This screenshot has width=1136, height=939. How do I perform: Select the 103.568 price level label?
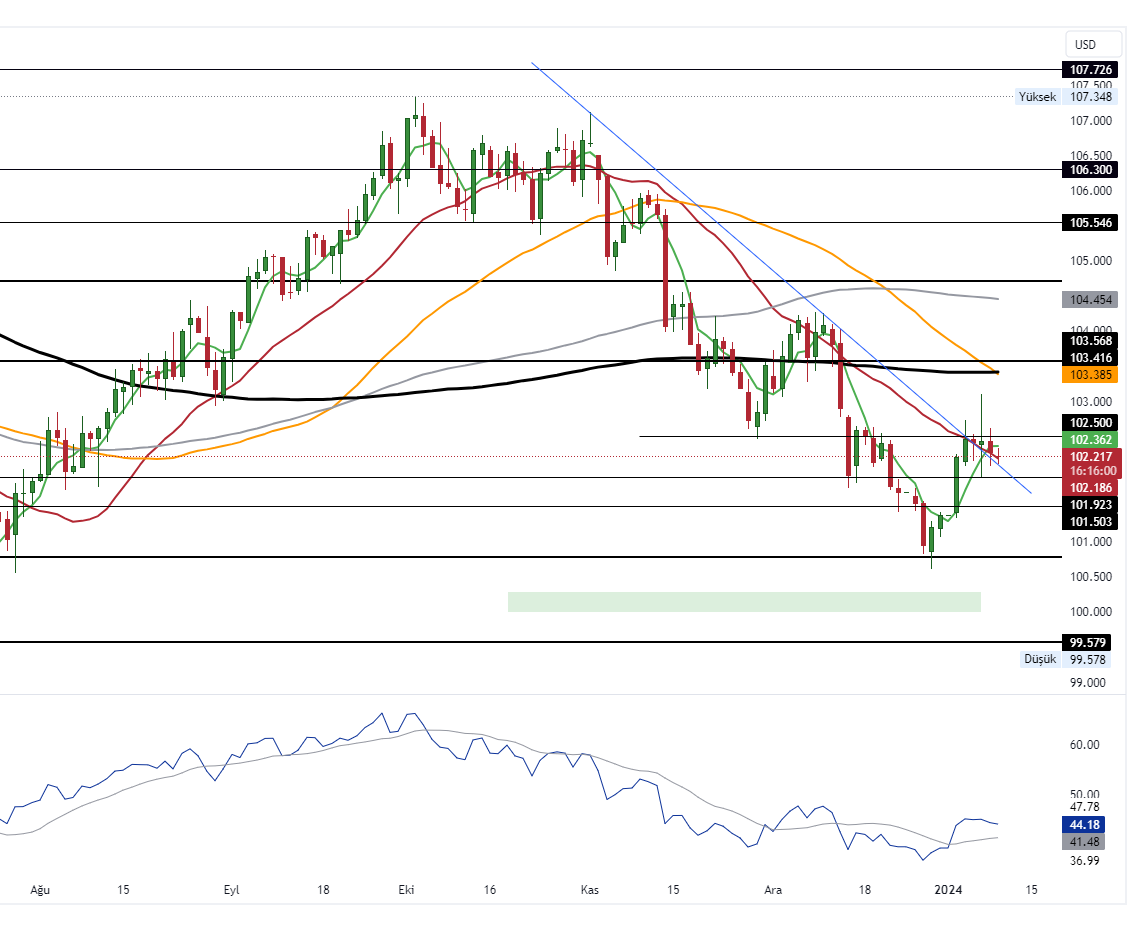(x=1089, y=340)
